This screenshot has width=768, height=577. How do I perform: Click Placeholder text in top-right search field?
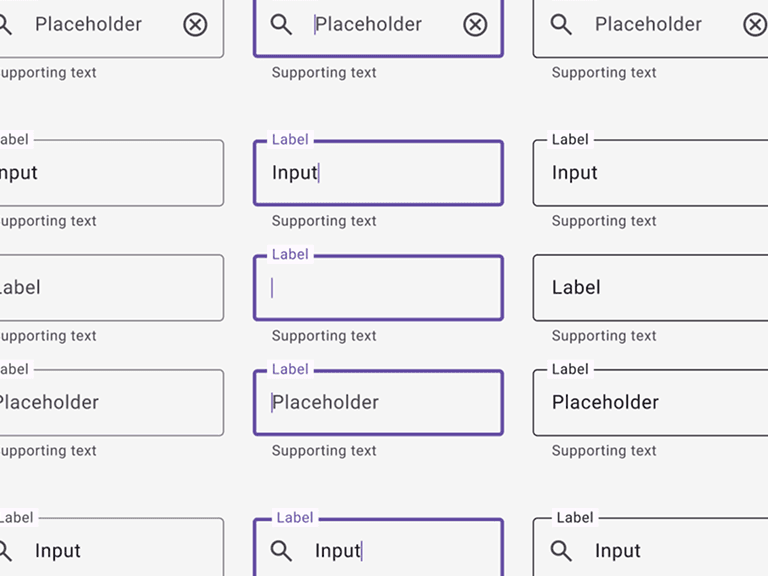648,25
